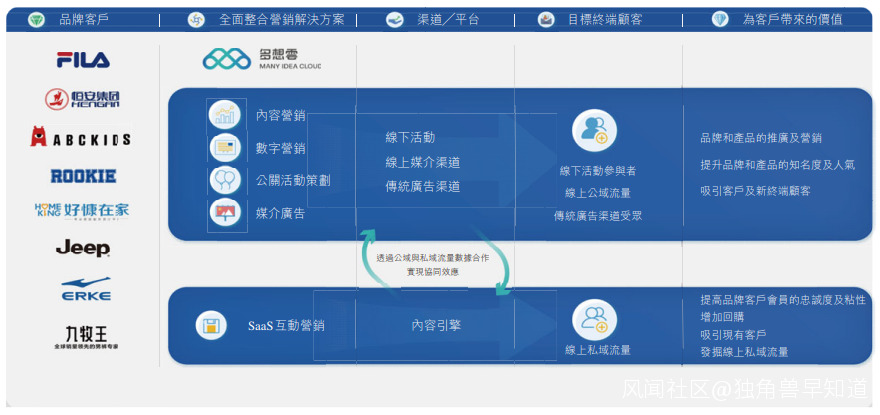Click the Many Idea Cloud 多想雲 logo
This screenshot has width=880, height=415.
[x=262, y=58]
